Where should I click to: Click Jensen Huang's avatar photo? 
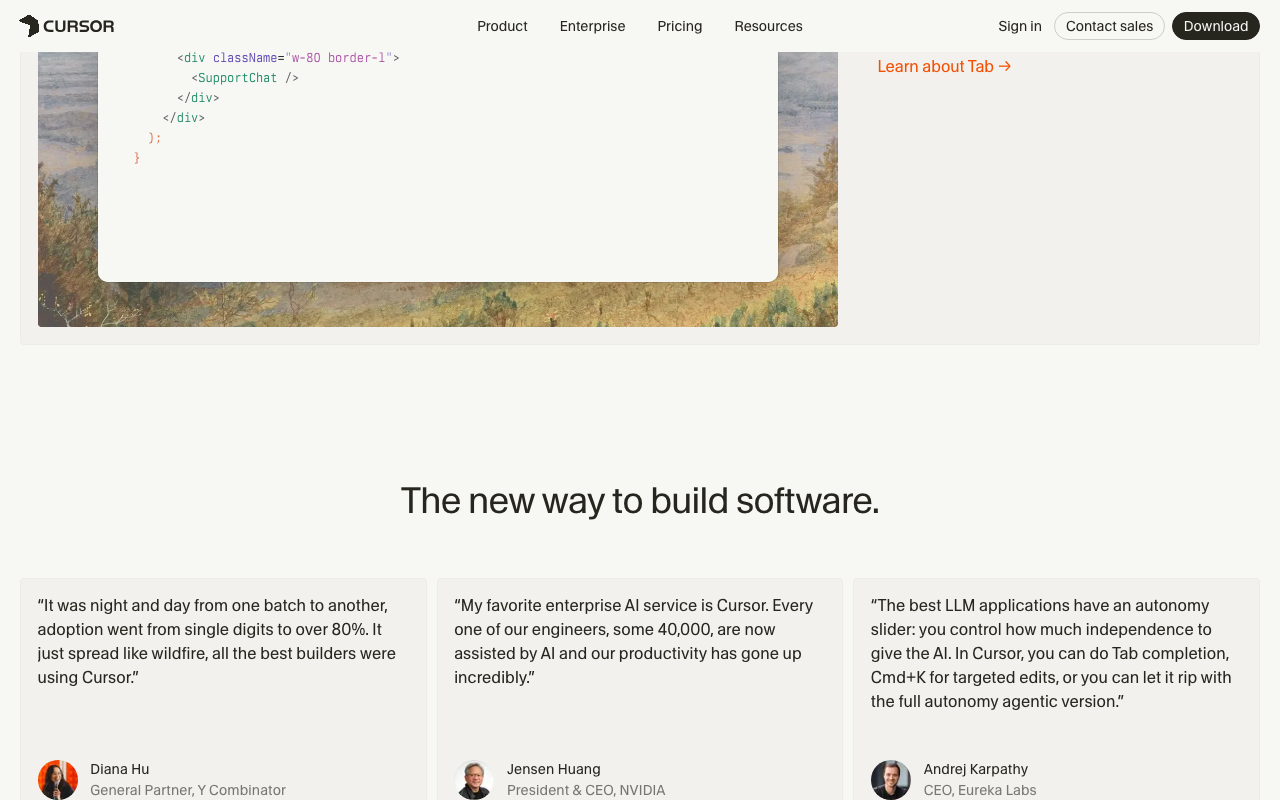[x=474, y=779]
